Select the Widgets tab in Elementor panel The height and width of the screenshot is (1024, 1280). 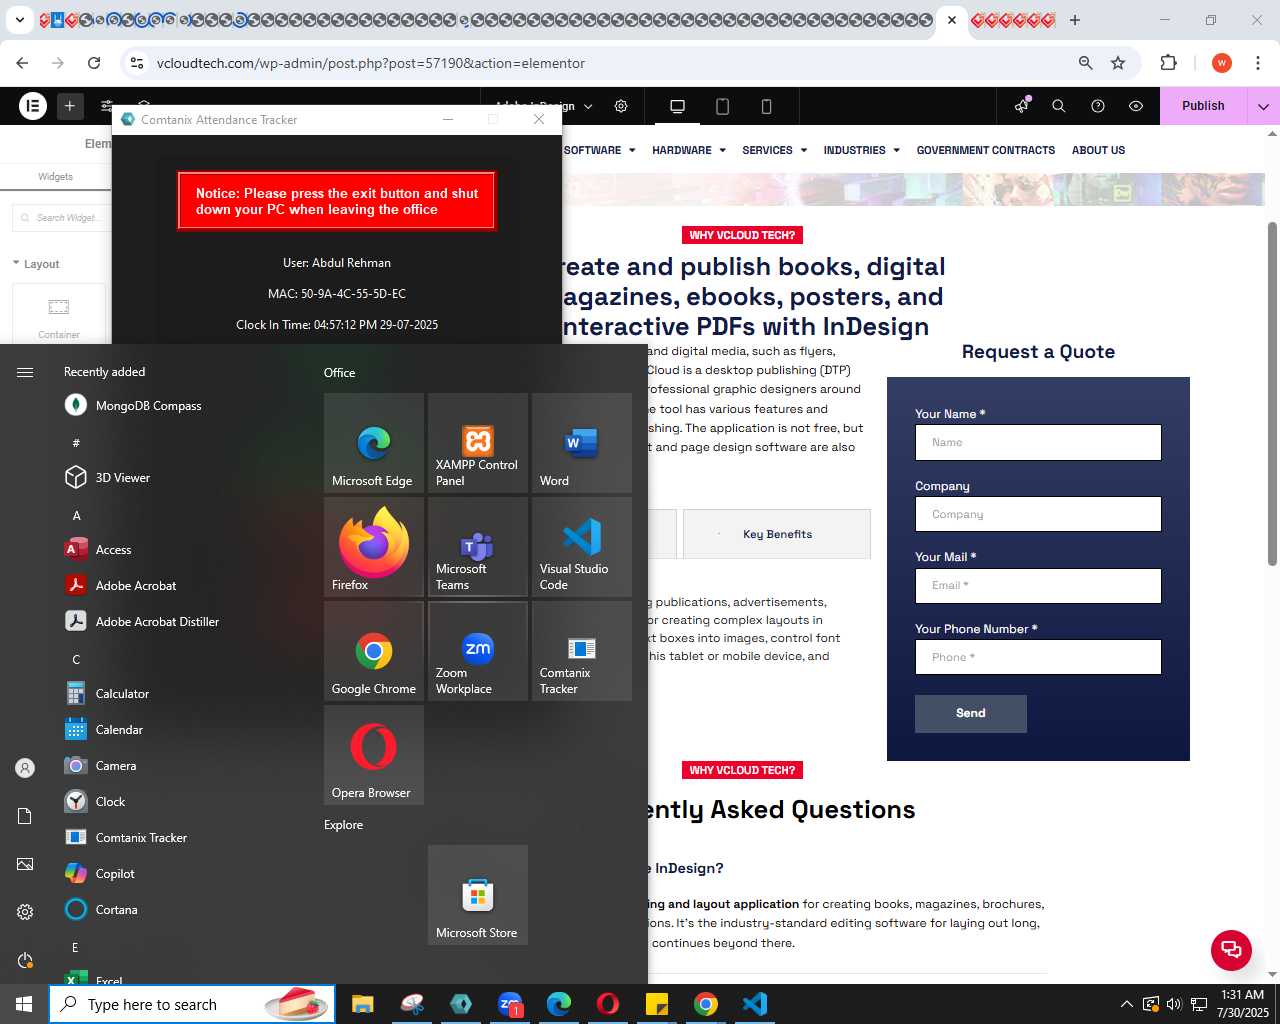pos(55,176)
